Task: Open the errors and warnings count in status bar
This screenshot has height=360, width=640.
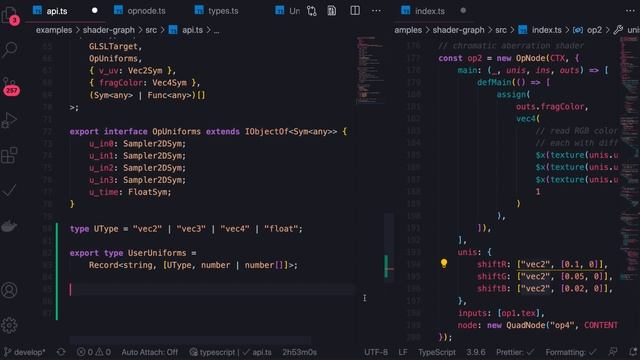Action: [94, 352]
